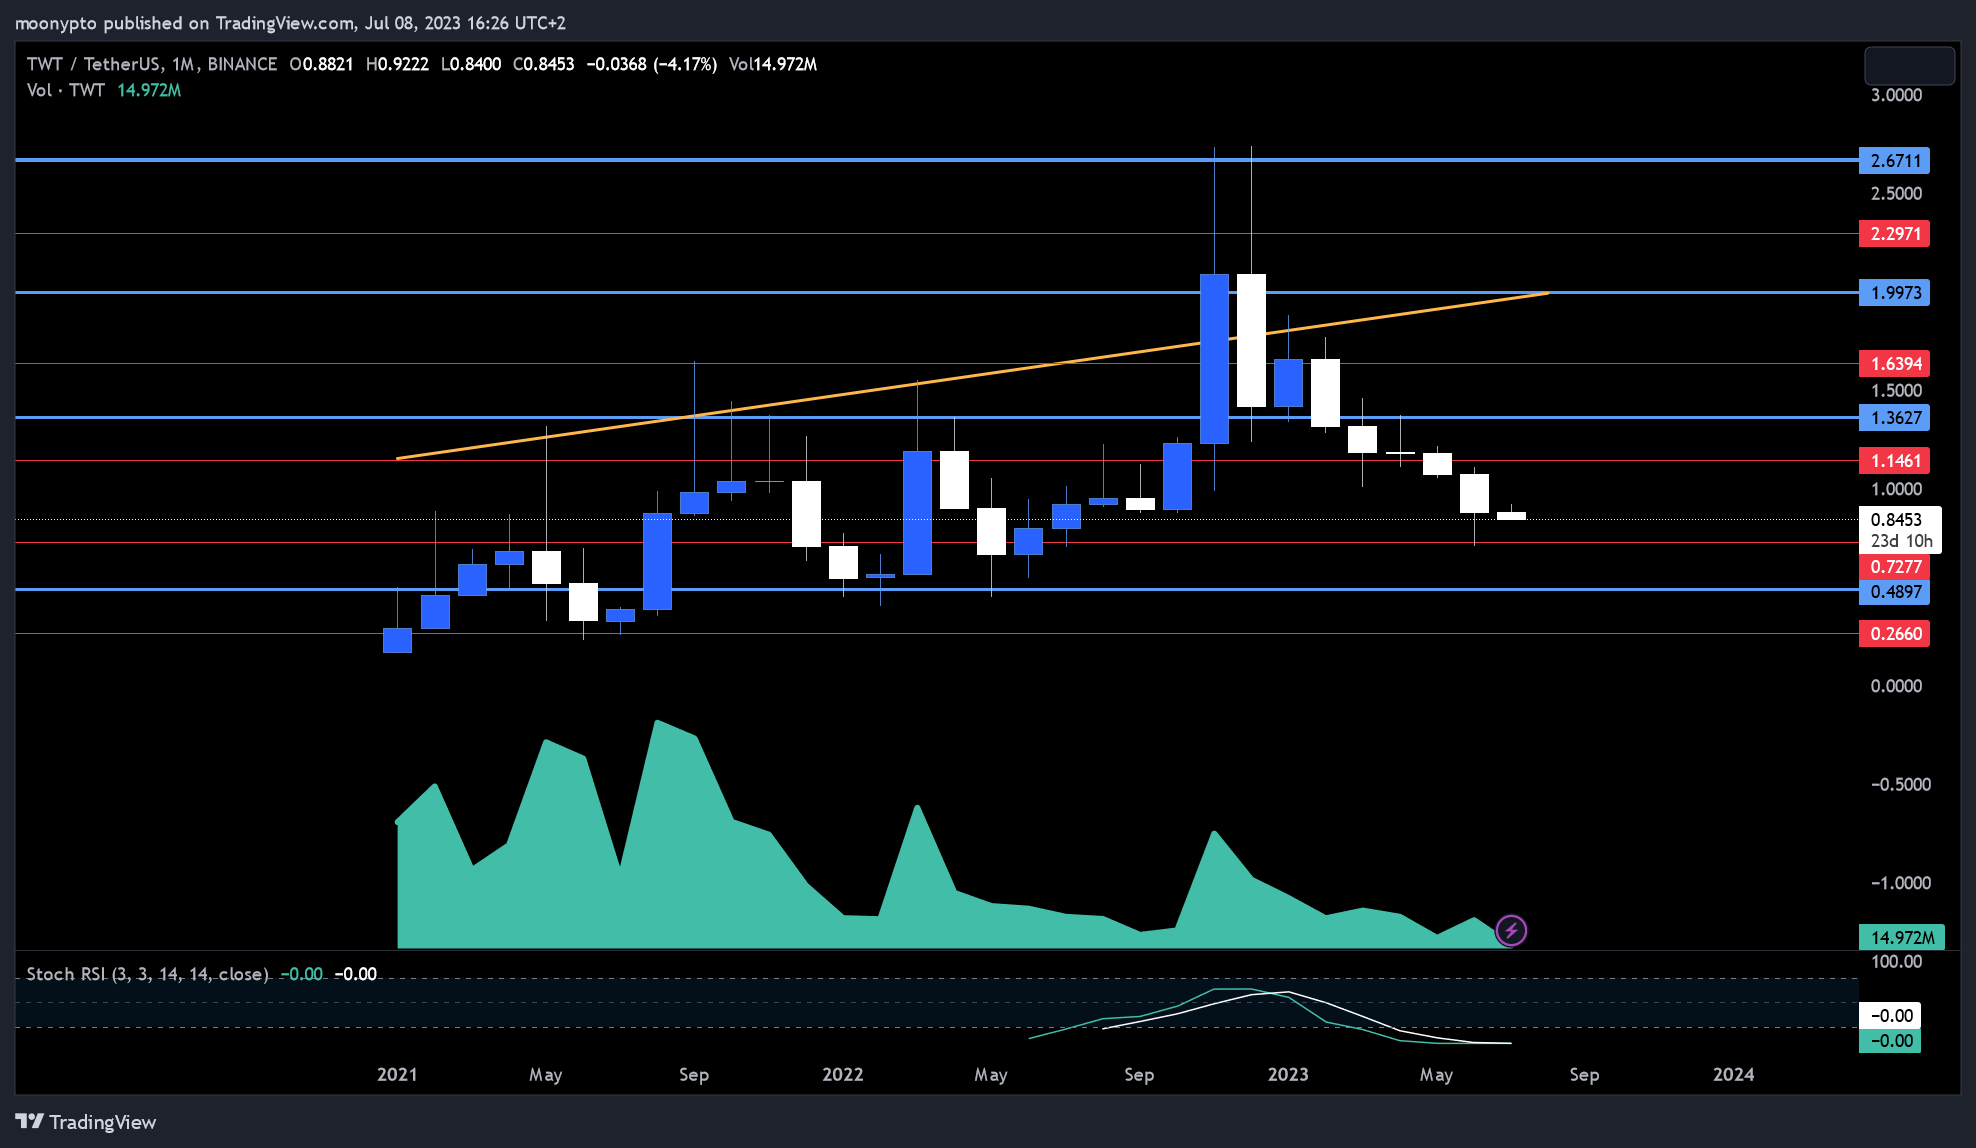Click the 2021 time axis label
Viewport: 1976px width, 1148px height.
click(x=397, y=1075)
